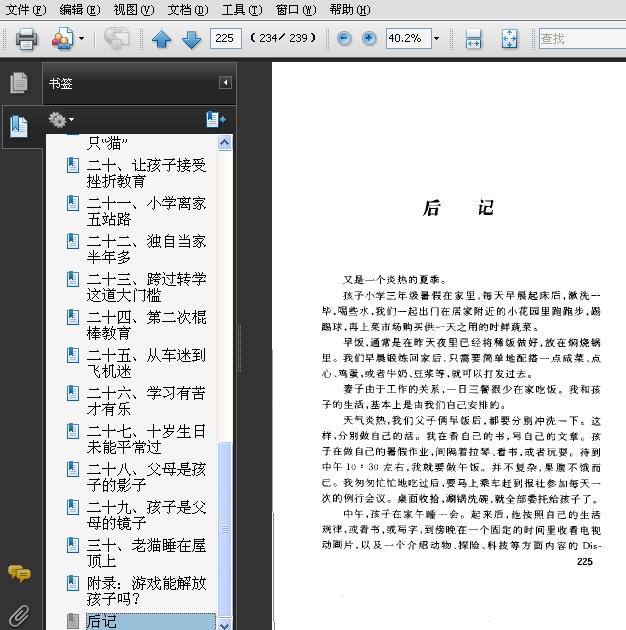Click the 书签 panel title
Viewport: 626px width, 630px height.
point(61,84)
